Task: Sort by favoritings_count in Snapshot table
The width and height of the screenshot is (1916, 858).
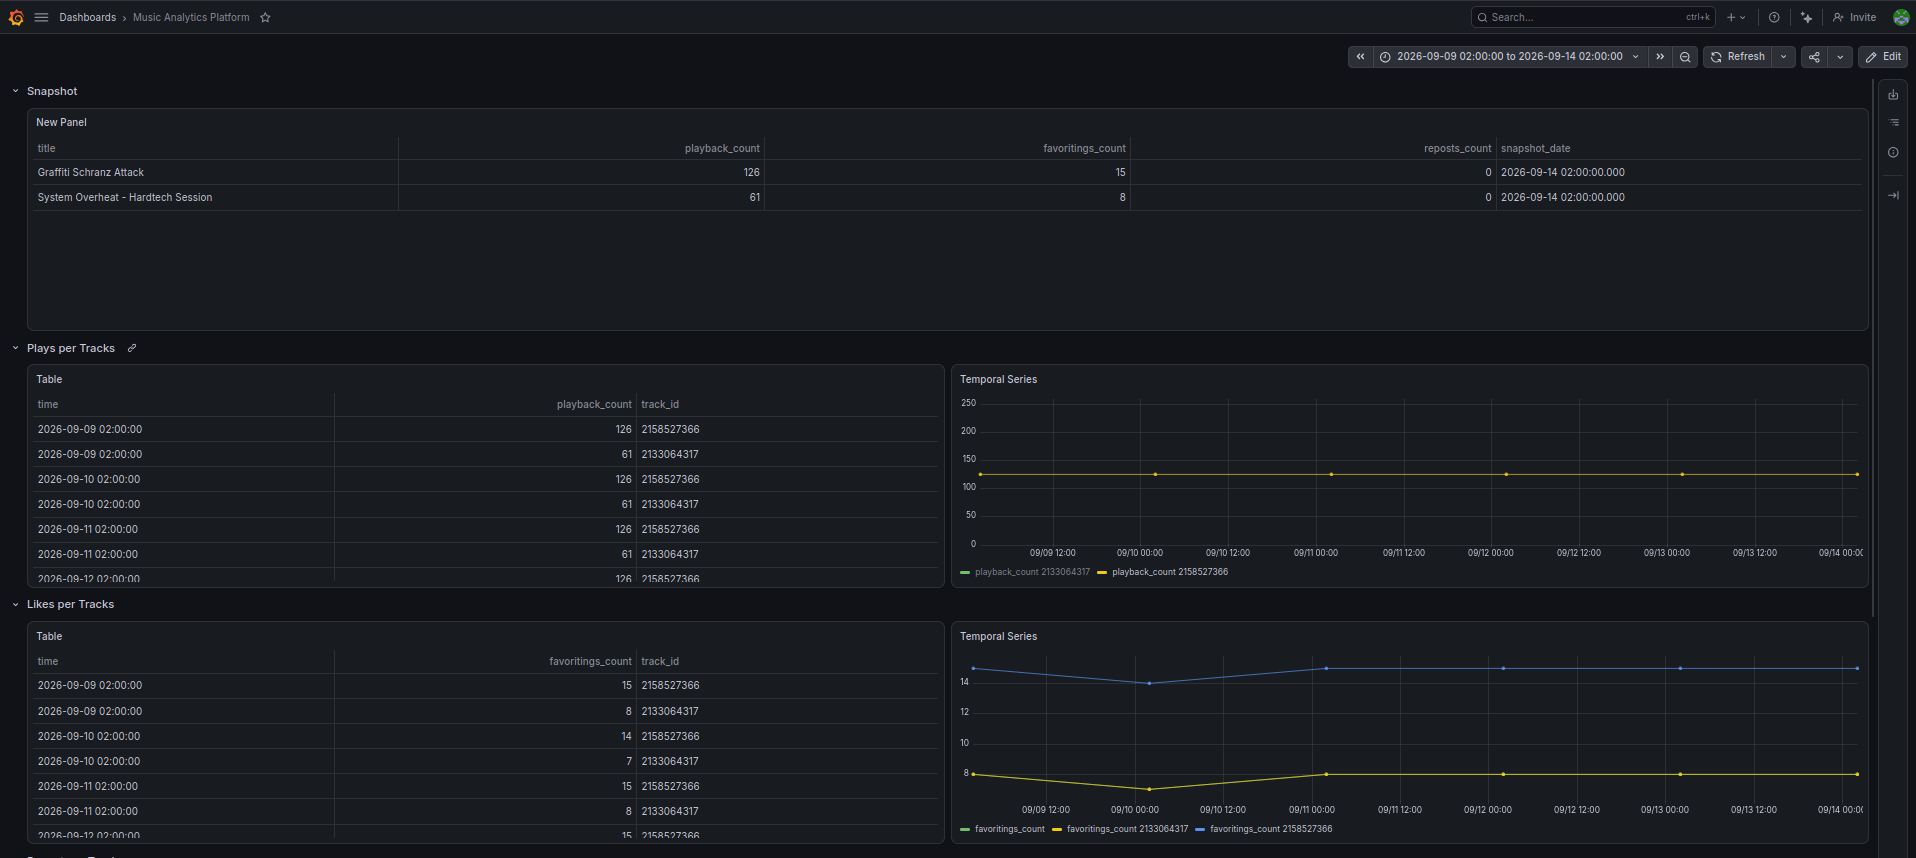Action: (x=1084, y=148)
